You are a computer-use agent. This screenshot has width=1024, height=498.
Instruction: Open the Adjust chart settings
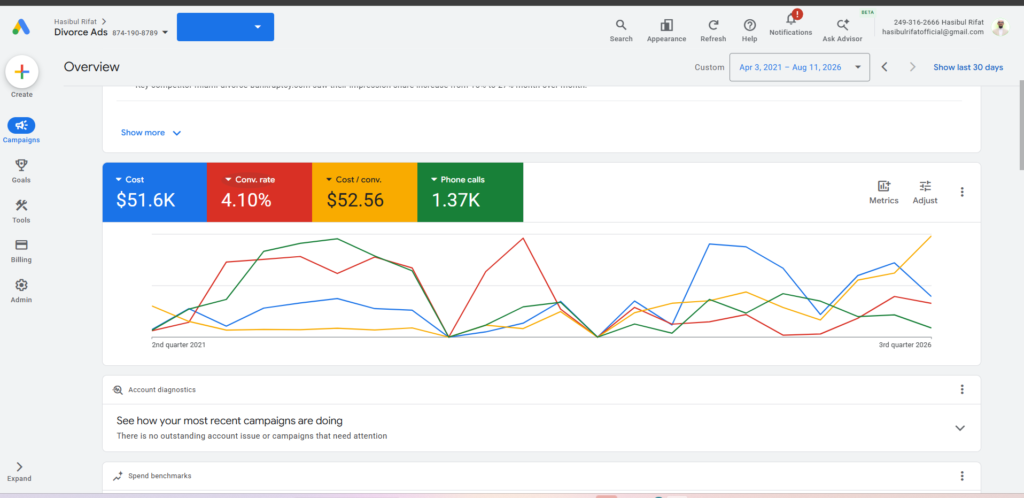[925, 192]
